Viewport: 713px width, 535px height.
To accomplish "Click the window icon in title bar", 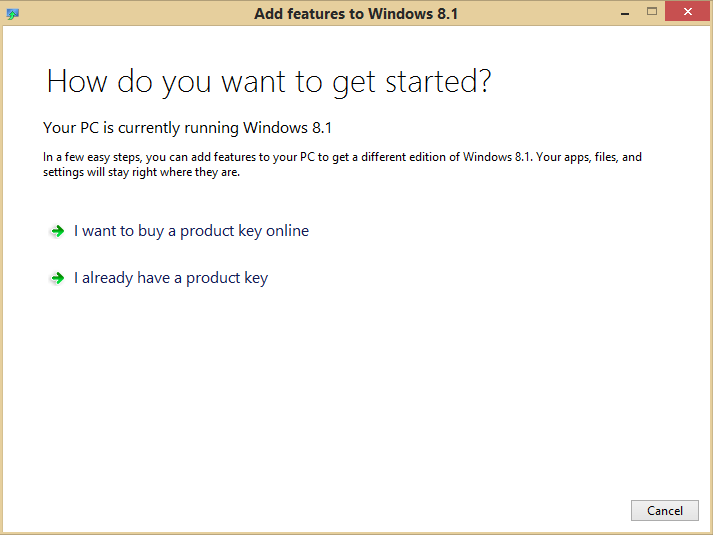I will point(12,14).
